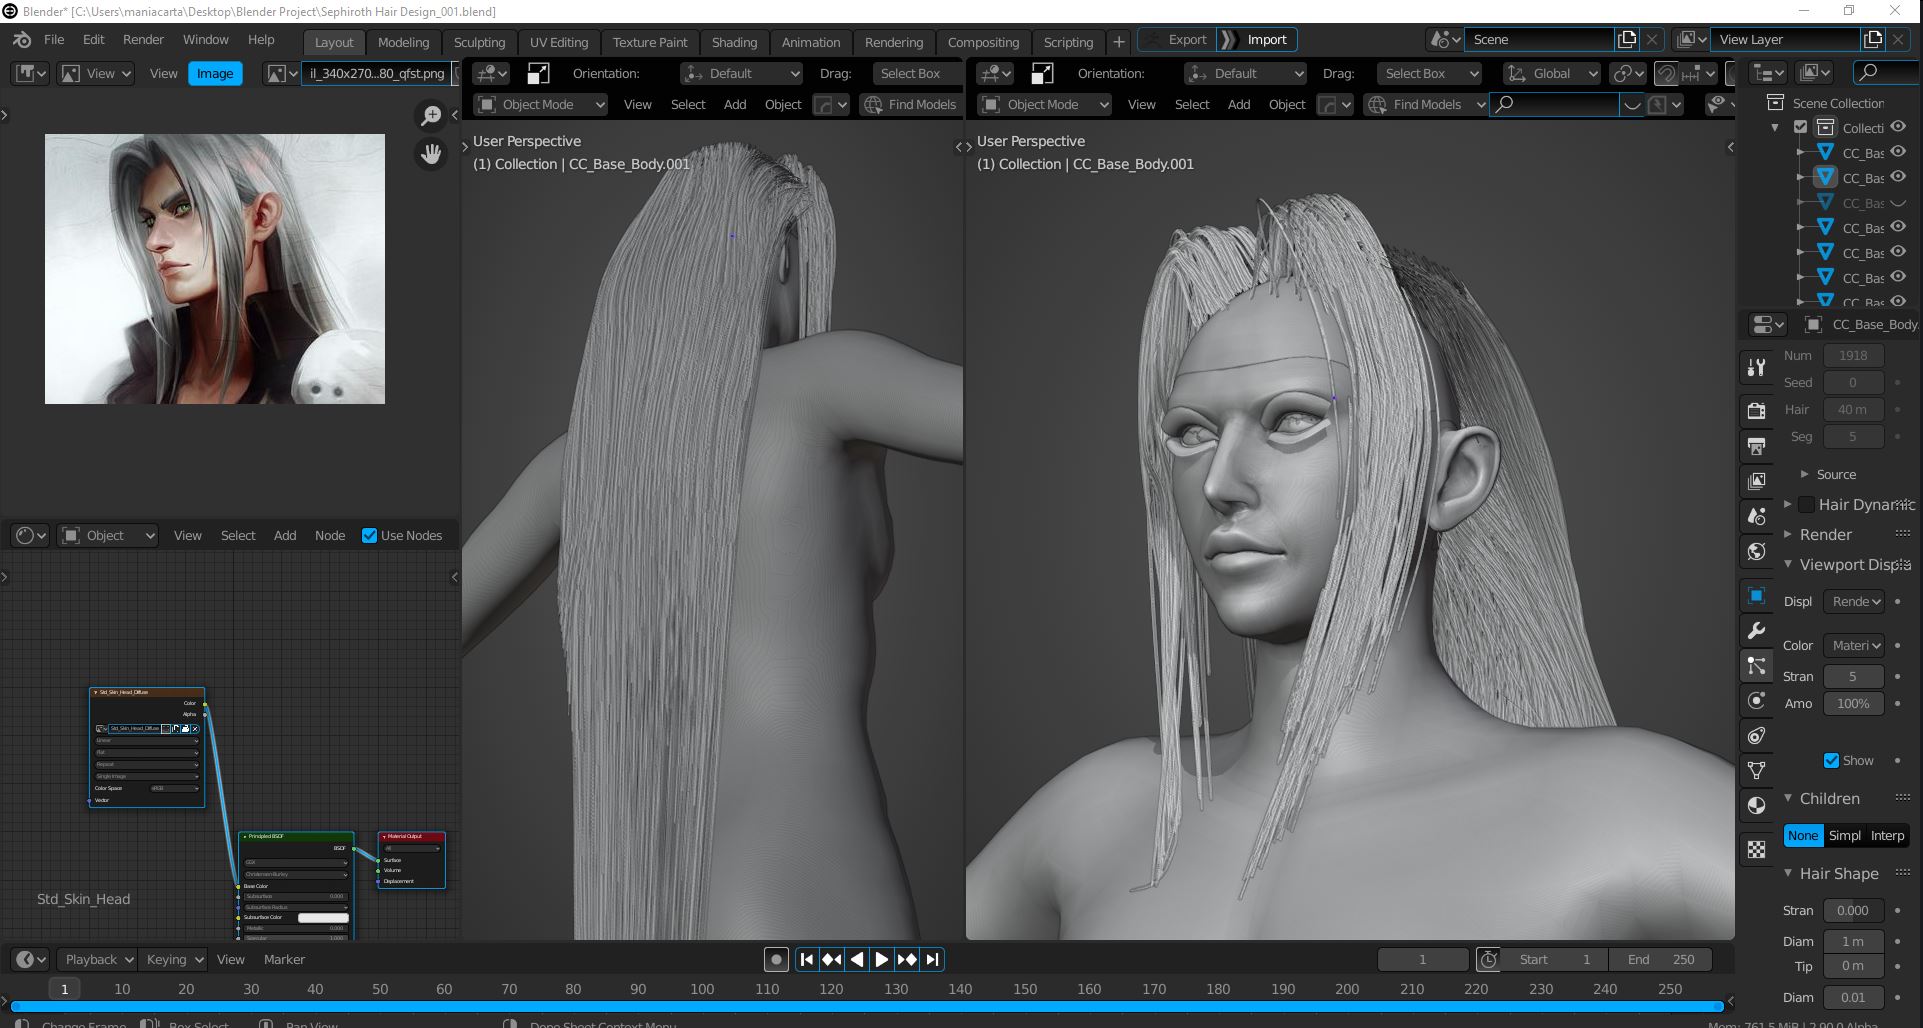Switch to the Animation workspace tab
Image resolution: width=1923 pixels, height=1028 pixels.
pyautogui.click(x=811, y=42)
